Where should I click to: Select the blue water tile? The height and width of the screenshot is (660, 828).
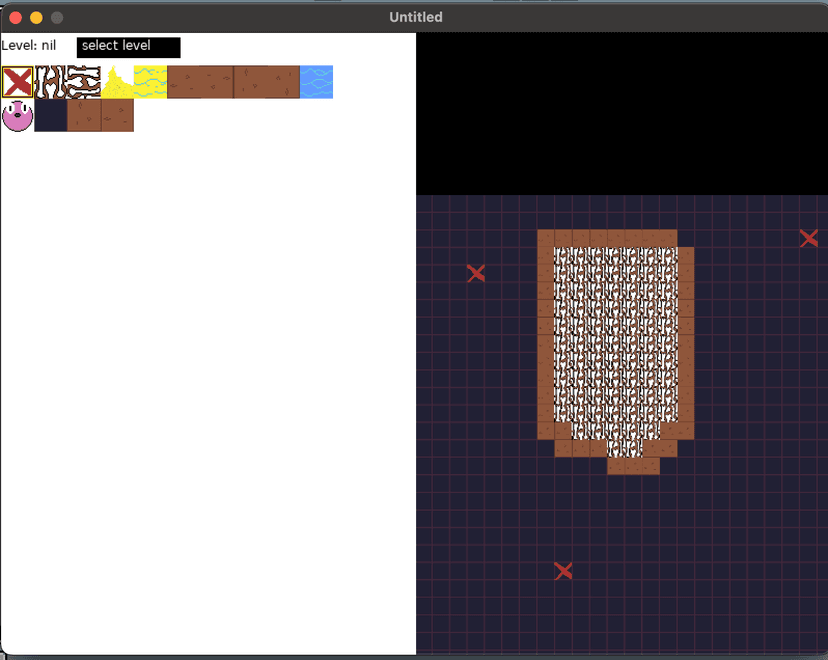[x=316, y=82]
